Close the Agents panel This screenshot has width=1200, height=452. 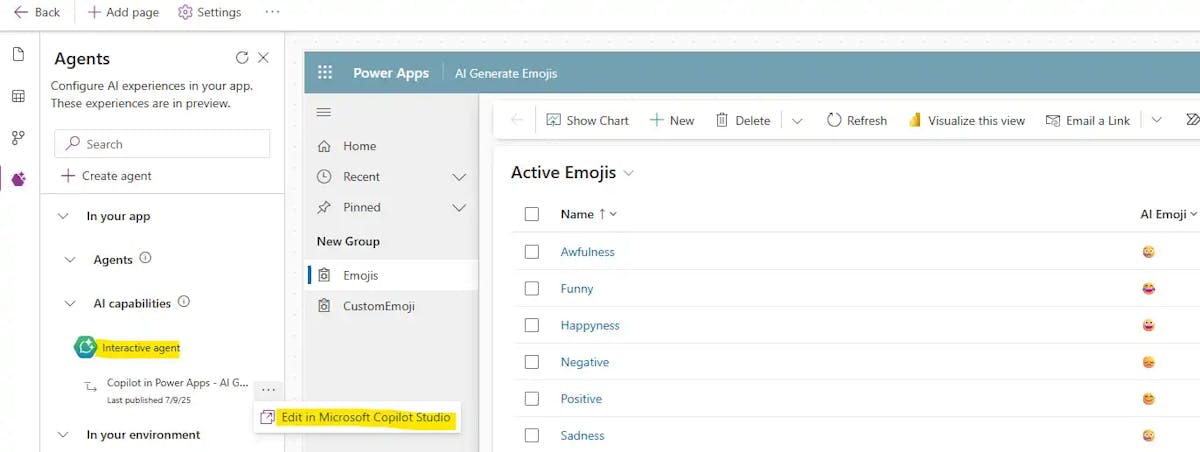(263, 58)
